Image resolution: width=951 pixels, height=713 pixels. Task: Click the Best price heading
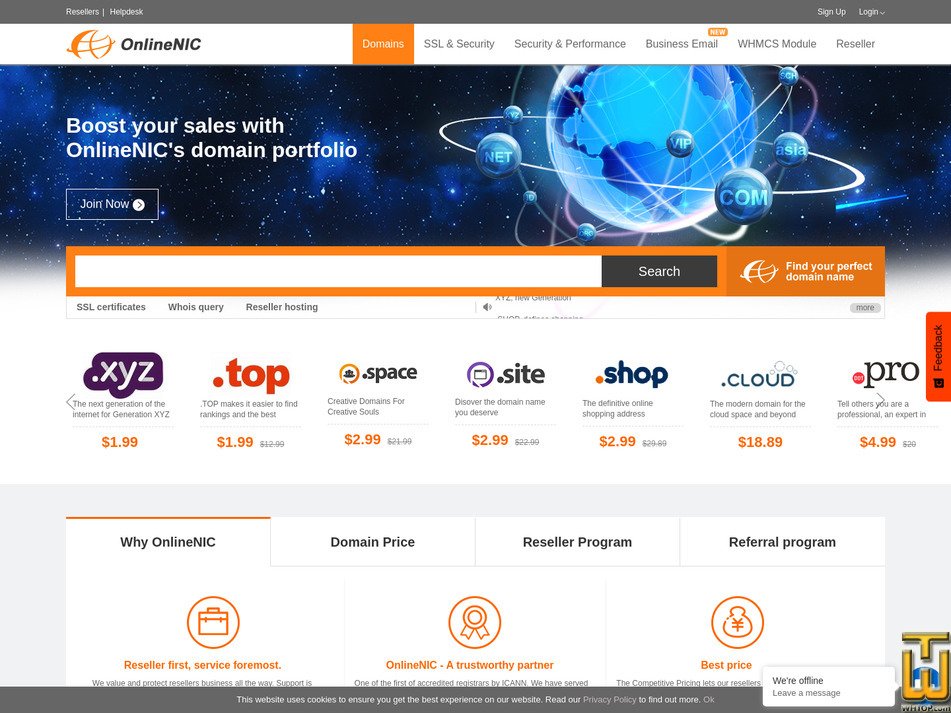click(726, 665)
